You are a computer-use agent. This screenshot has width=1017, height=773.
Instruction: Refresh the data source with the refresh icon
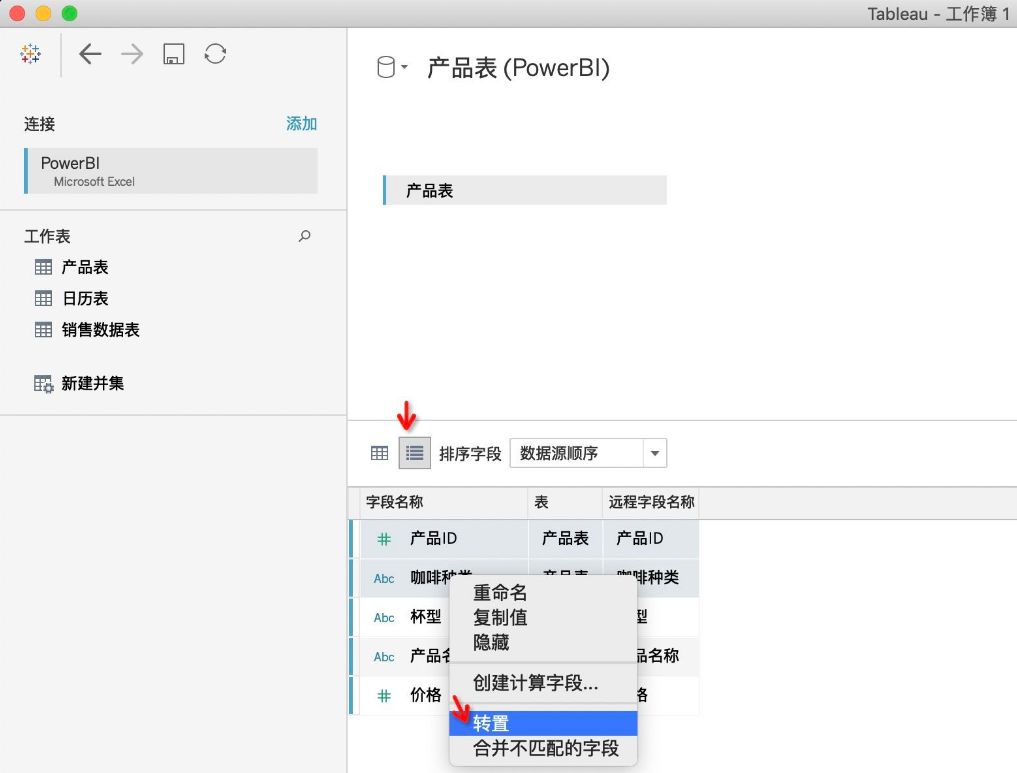coord(213,54)
